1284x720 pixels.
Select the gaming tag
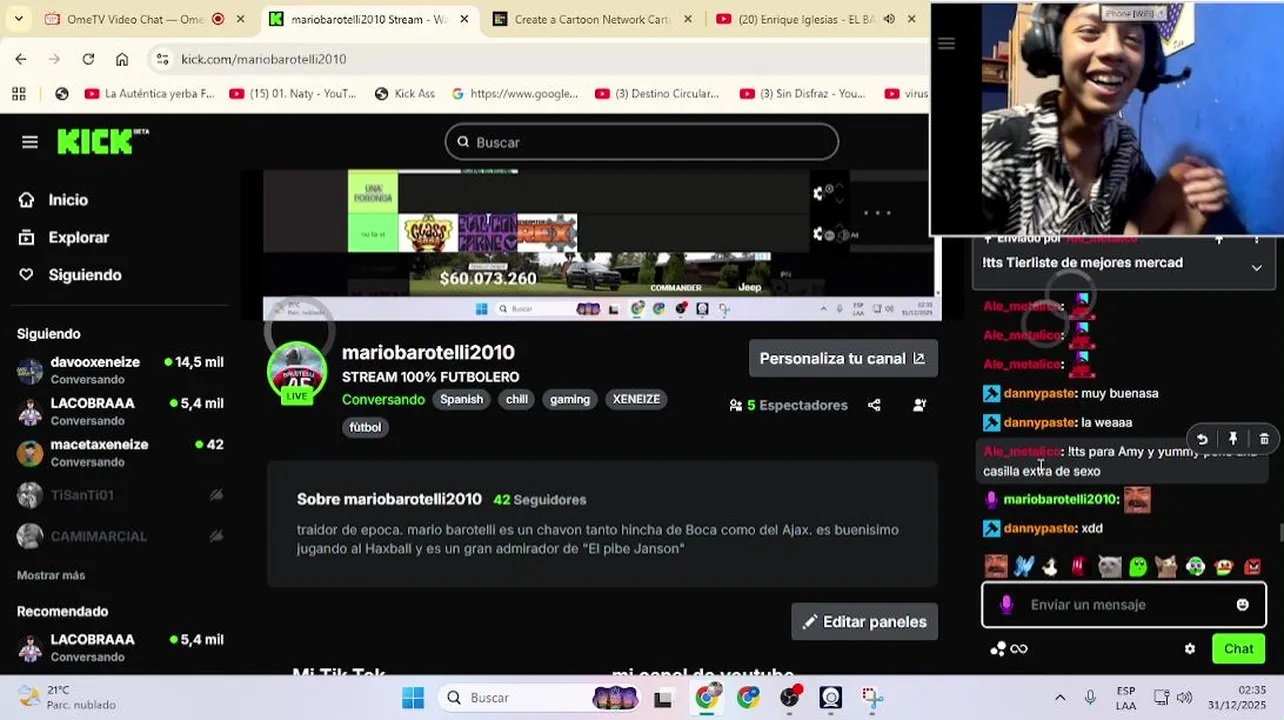click(570, 399)
